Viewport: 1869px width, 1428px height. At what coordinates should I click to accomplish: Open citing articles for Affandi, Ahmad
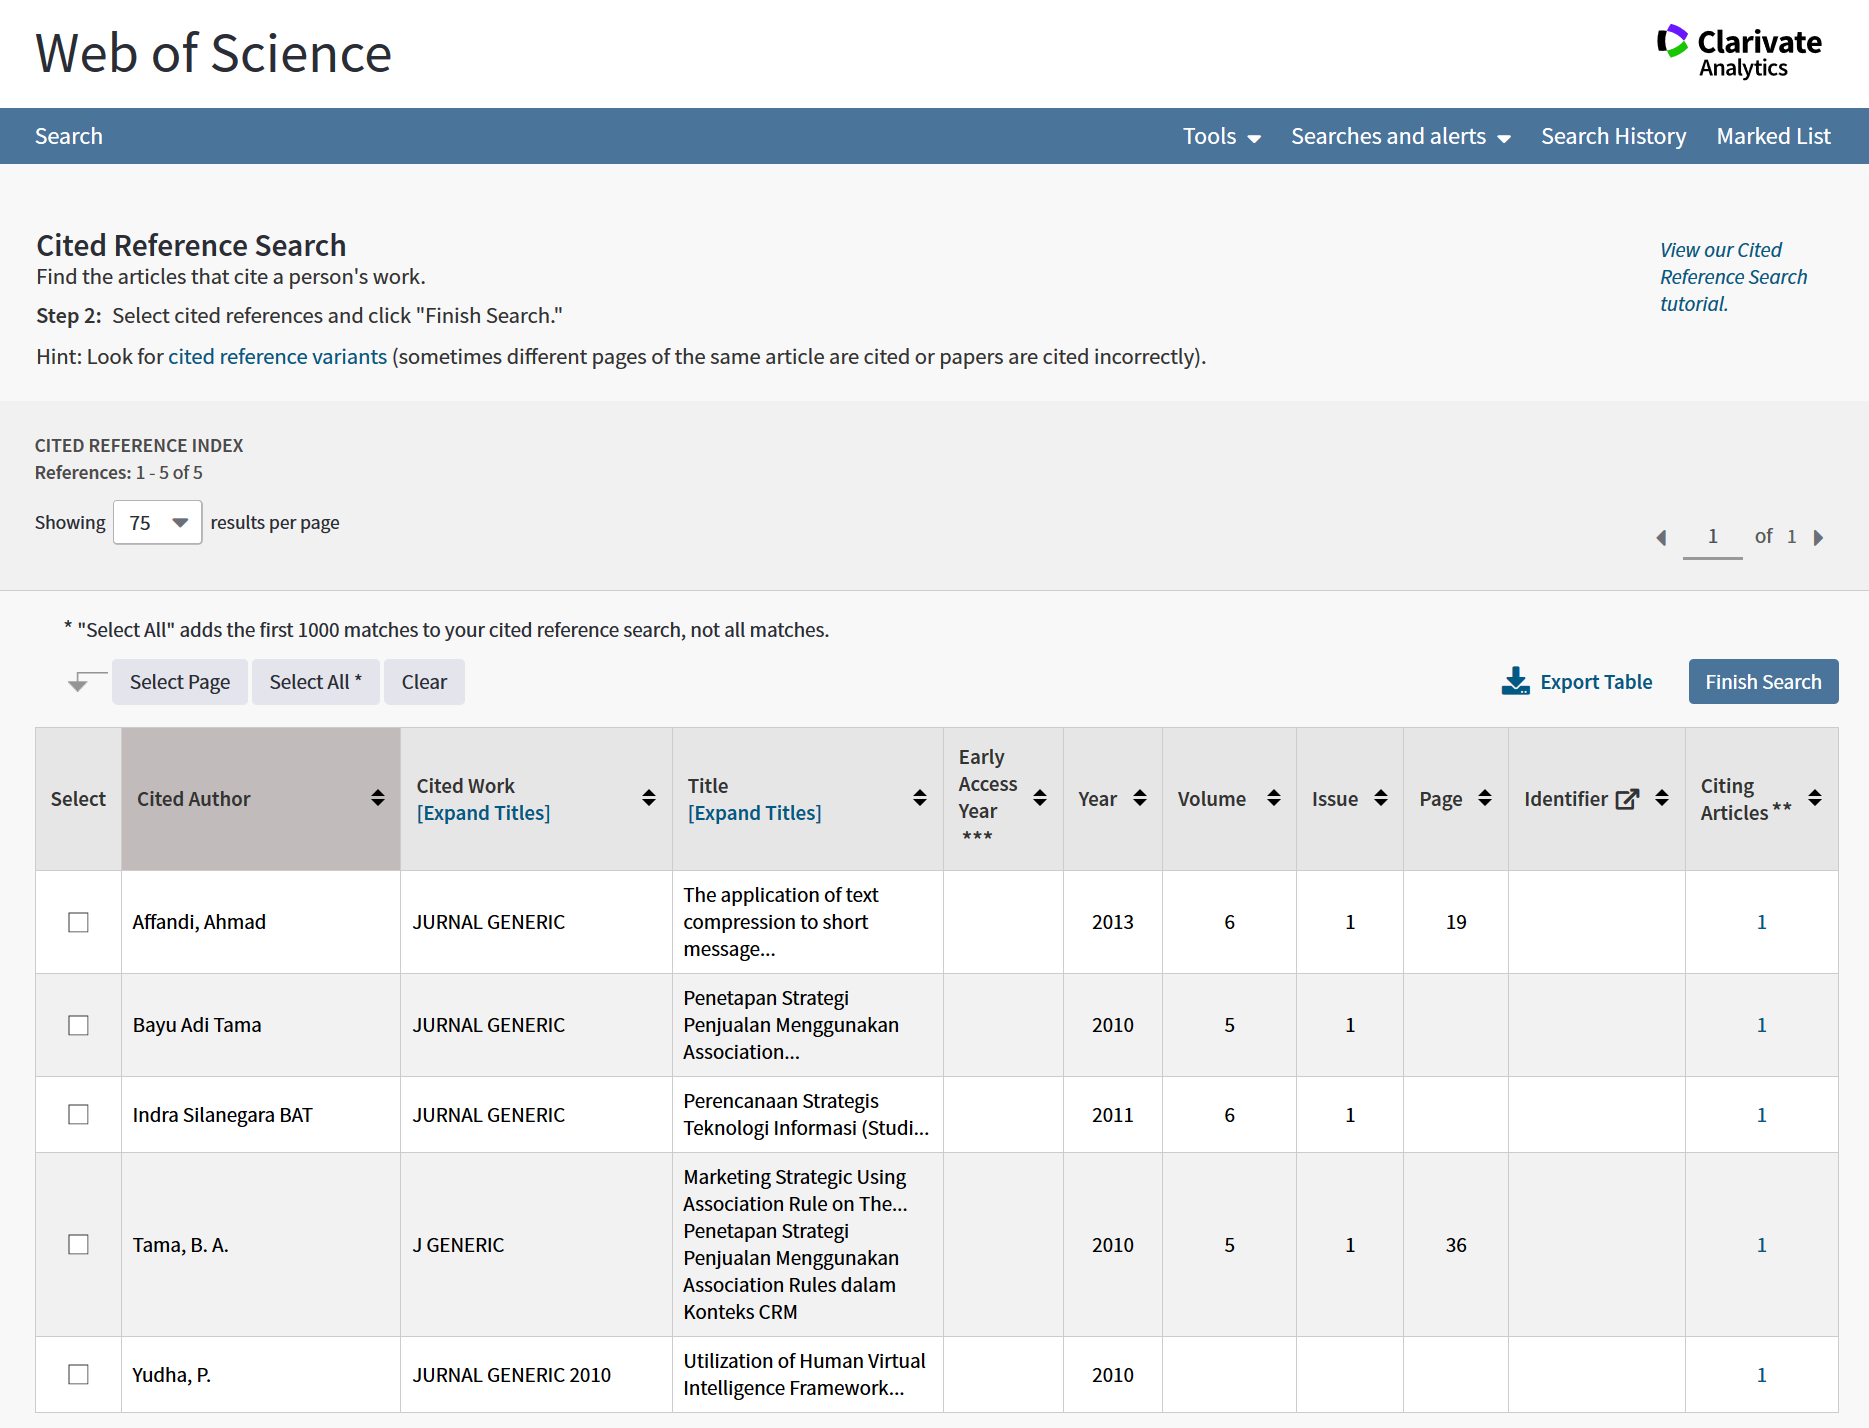[x=1761, y=922]
